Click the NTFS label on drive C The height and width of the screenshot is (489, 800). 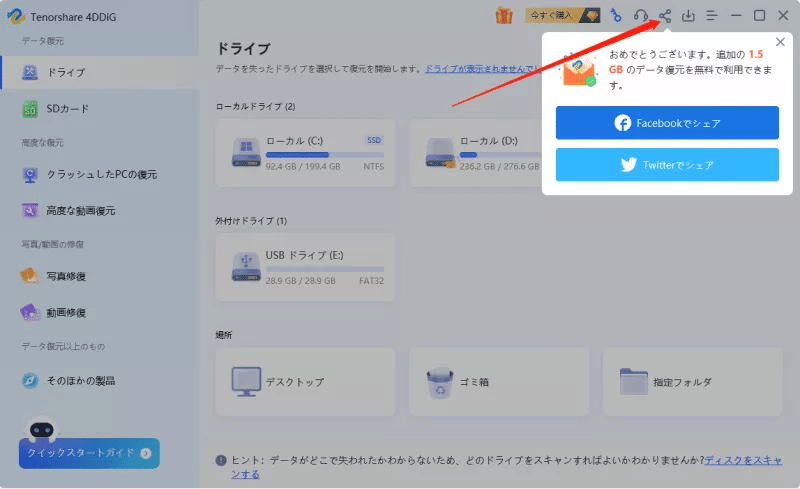tap(373, 166)
